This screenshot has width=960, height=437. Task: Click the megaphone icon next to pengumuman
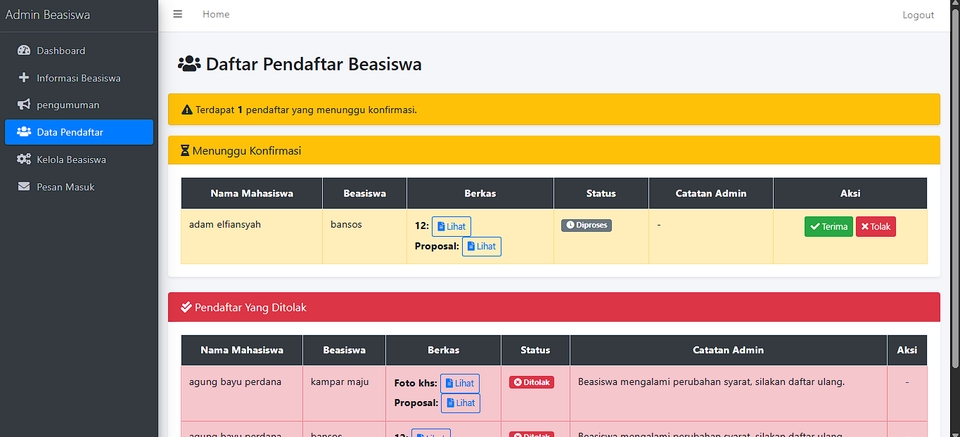[24, 105]
